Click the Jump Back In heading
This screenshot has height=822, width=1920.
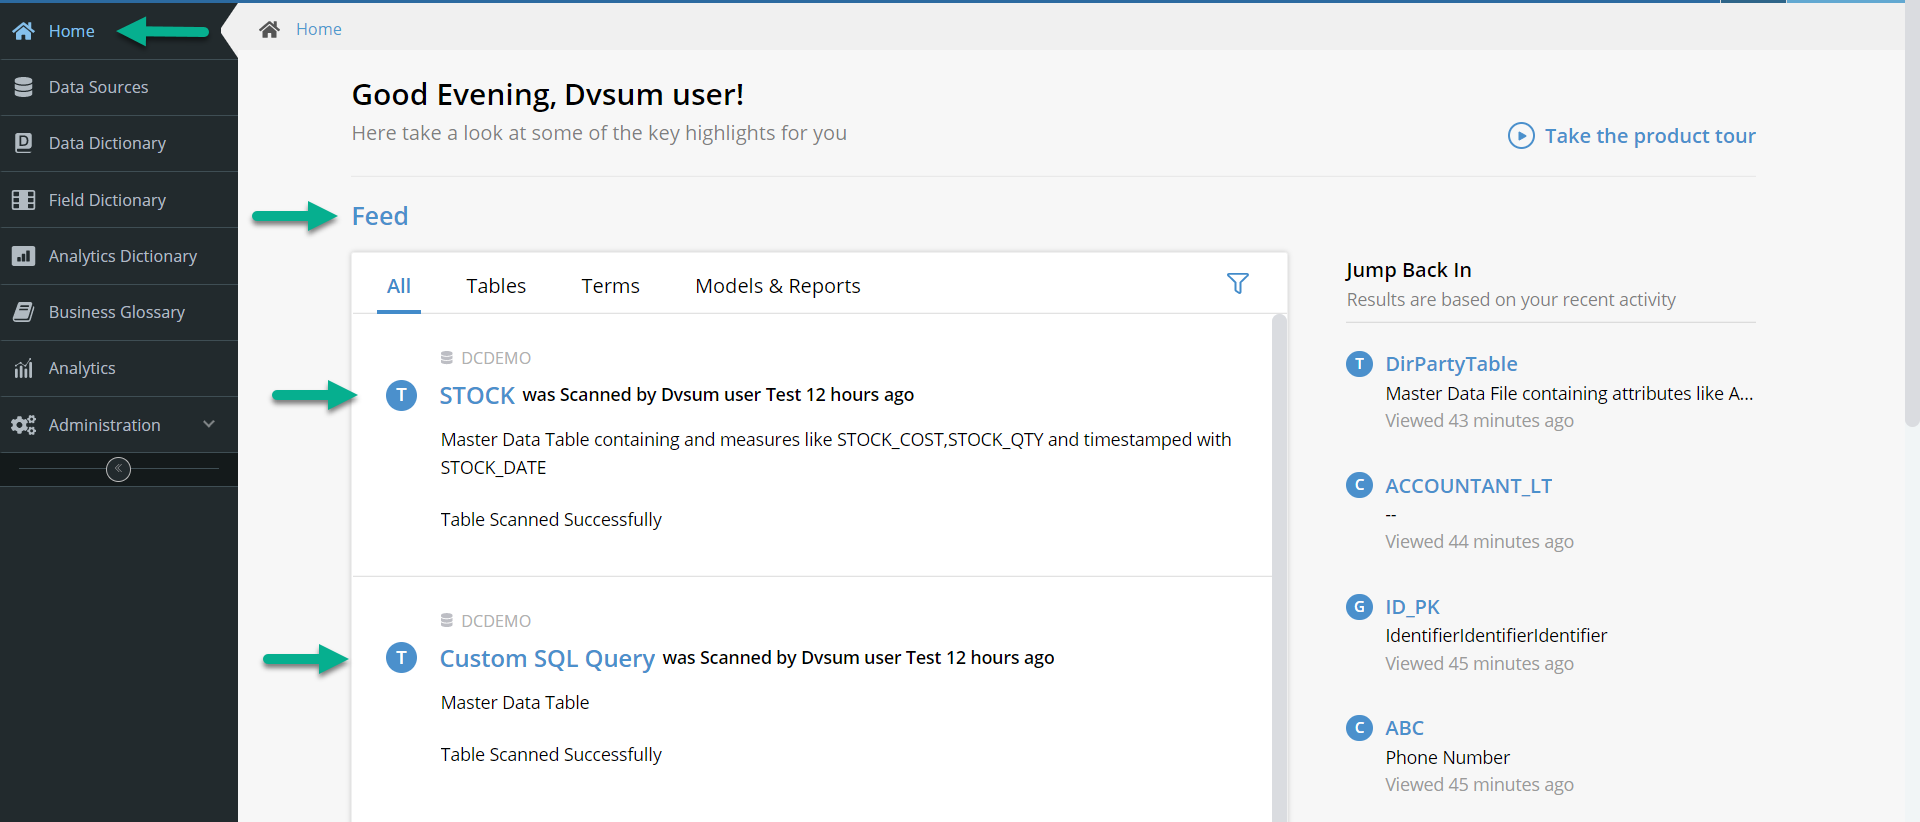(1408, 270)
